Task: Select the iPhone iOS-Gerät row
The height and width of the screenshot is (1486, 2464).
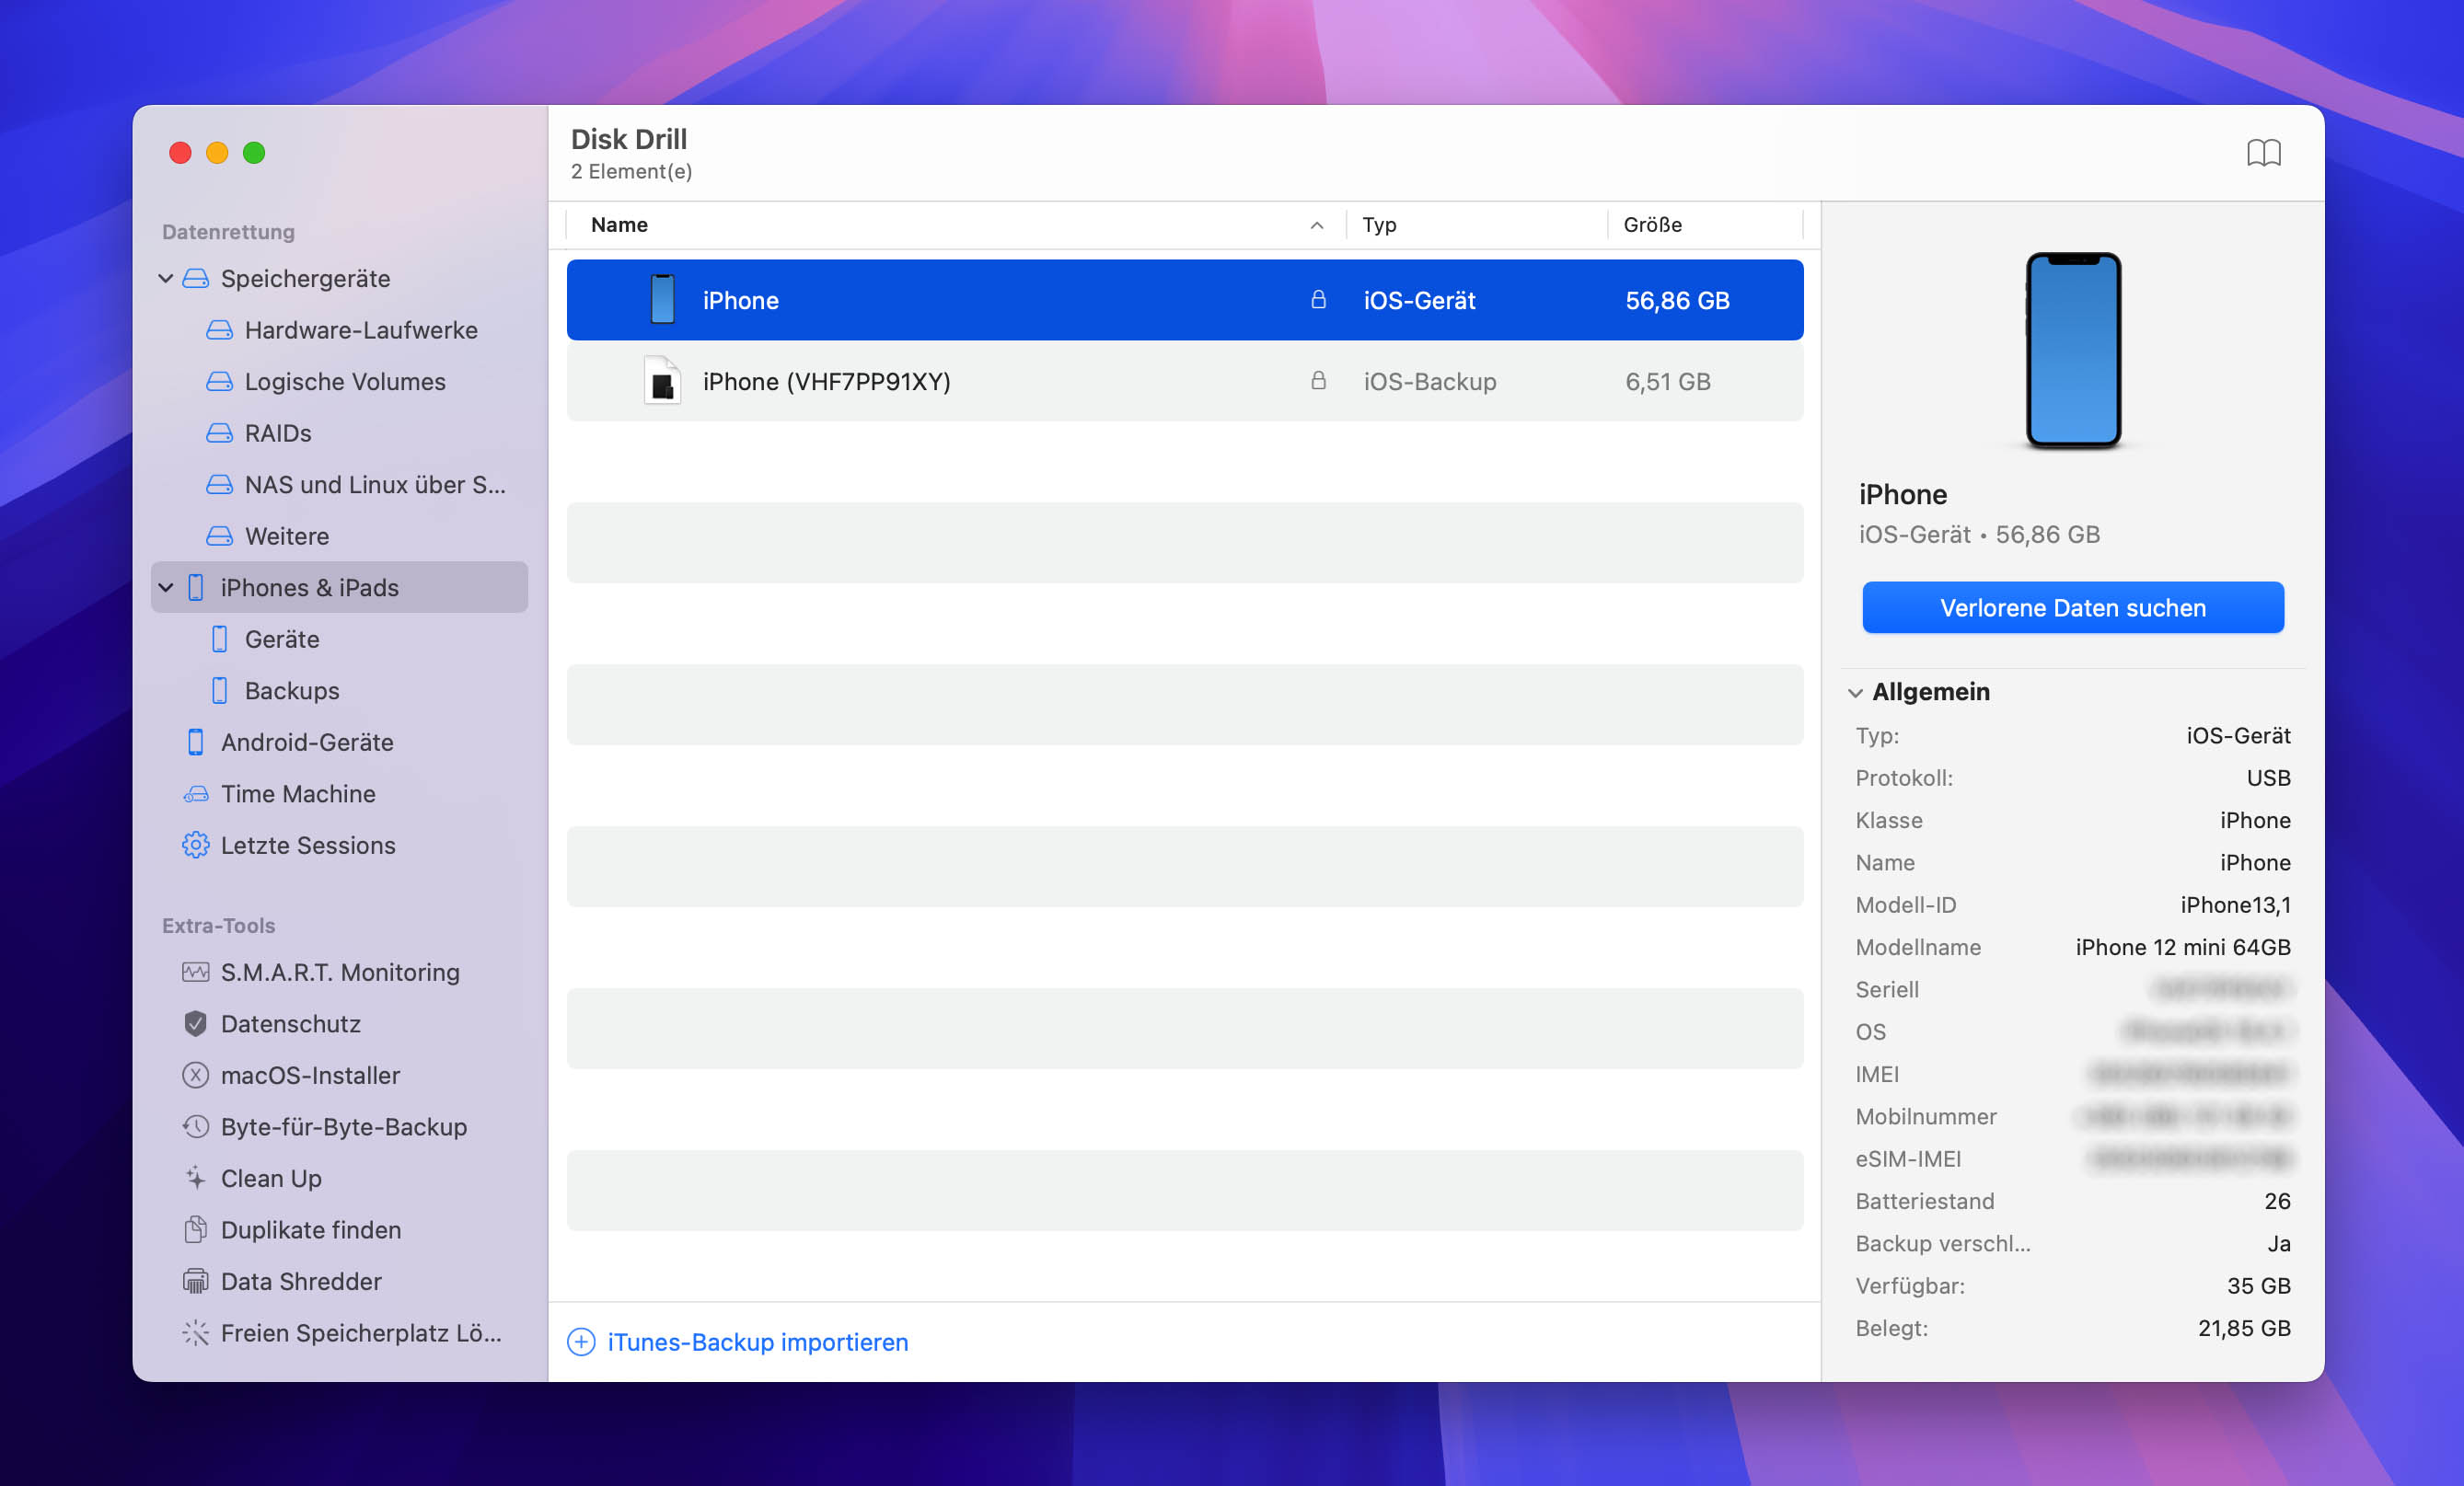Action: 1184,300
